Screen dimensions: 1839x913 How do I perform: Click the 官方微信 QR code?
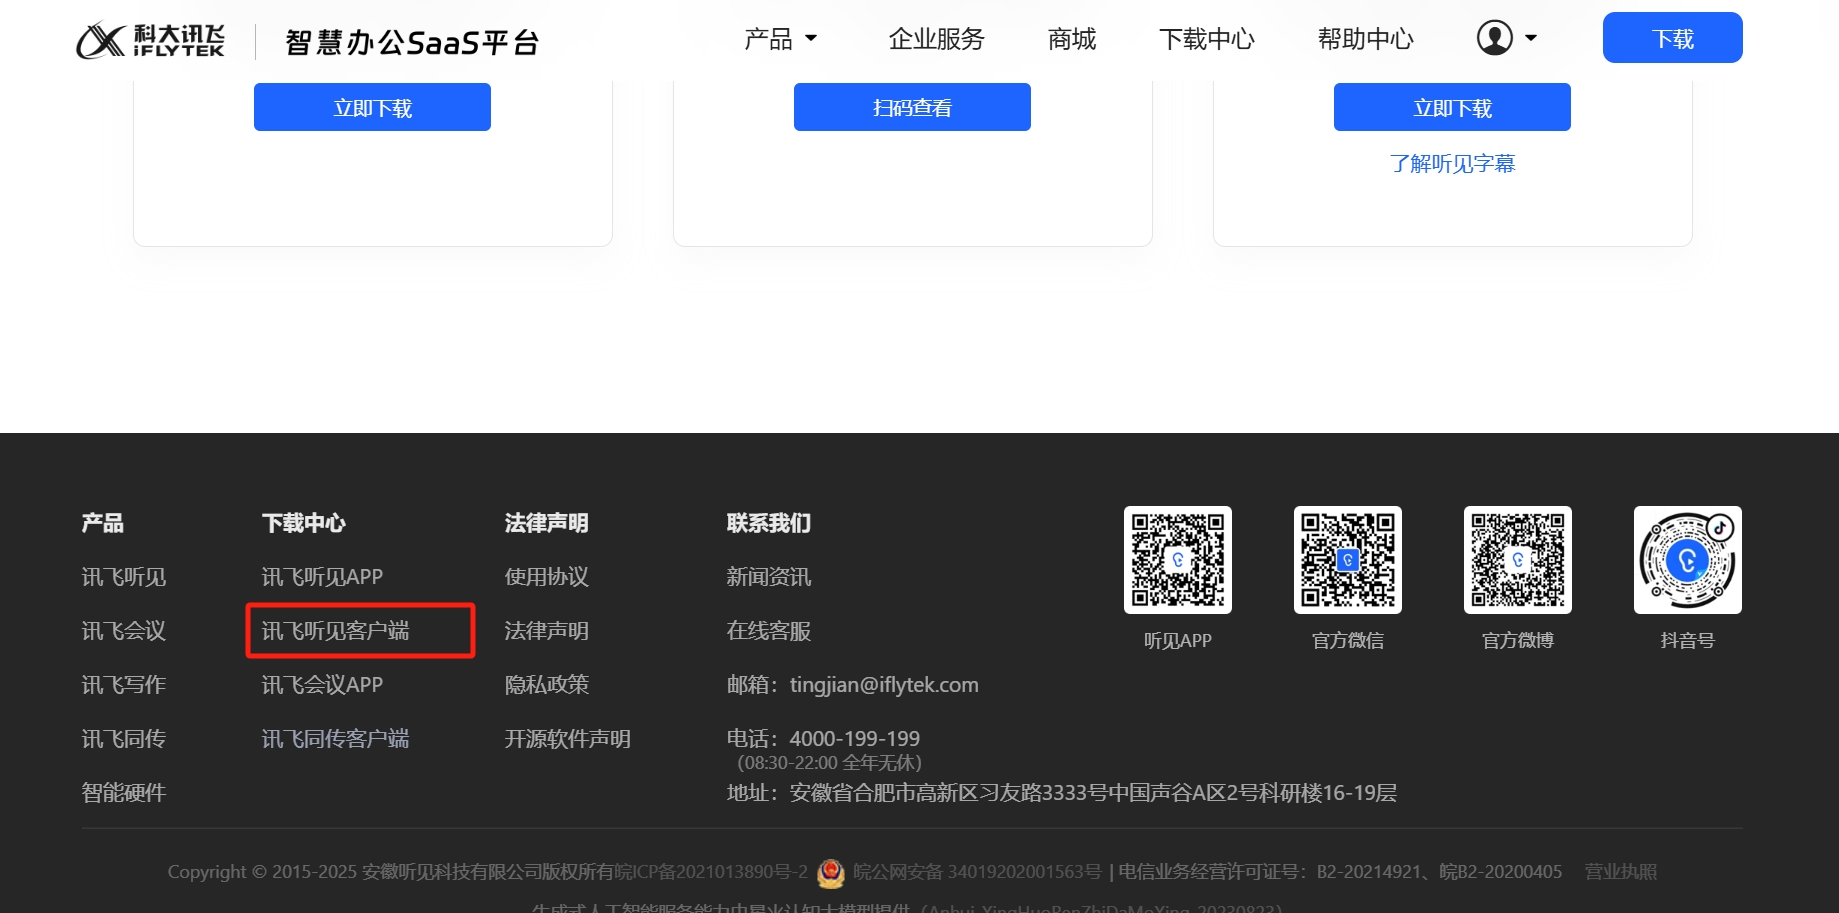[1348, 560]
